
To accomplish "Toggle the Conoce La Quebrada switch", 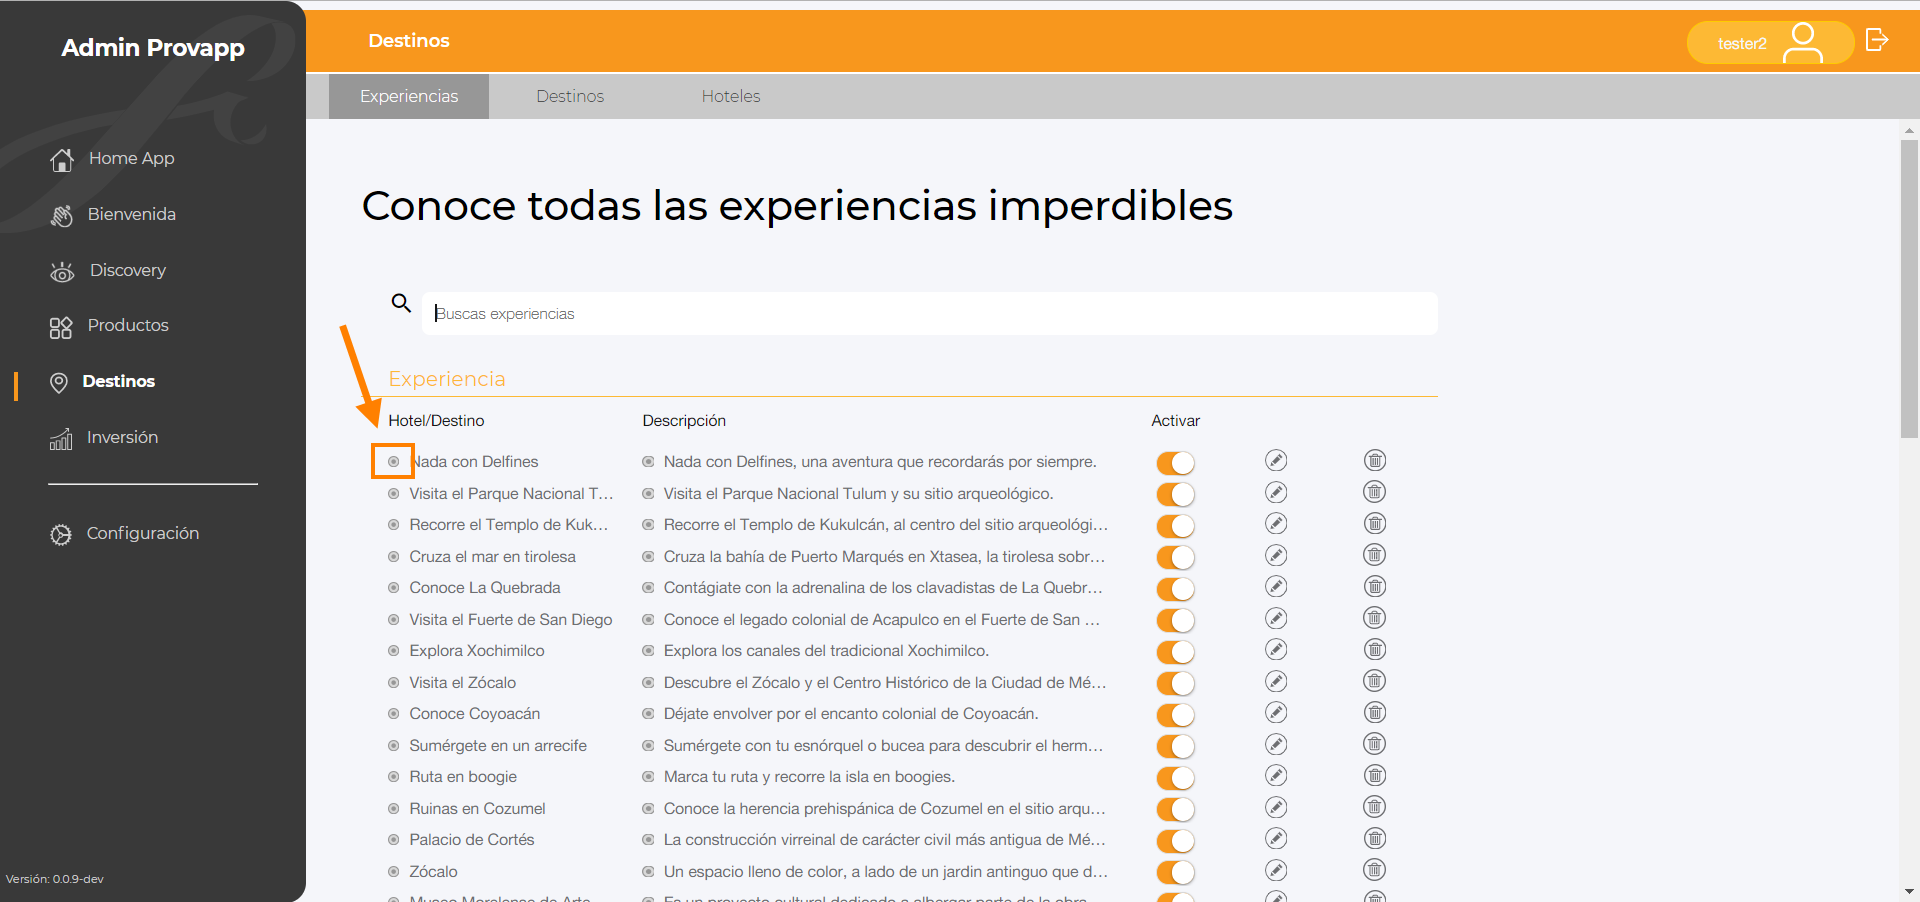I will [1176, 589].
